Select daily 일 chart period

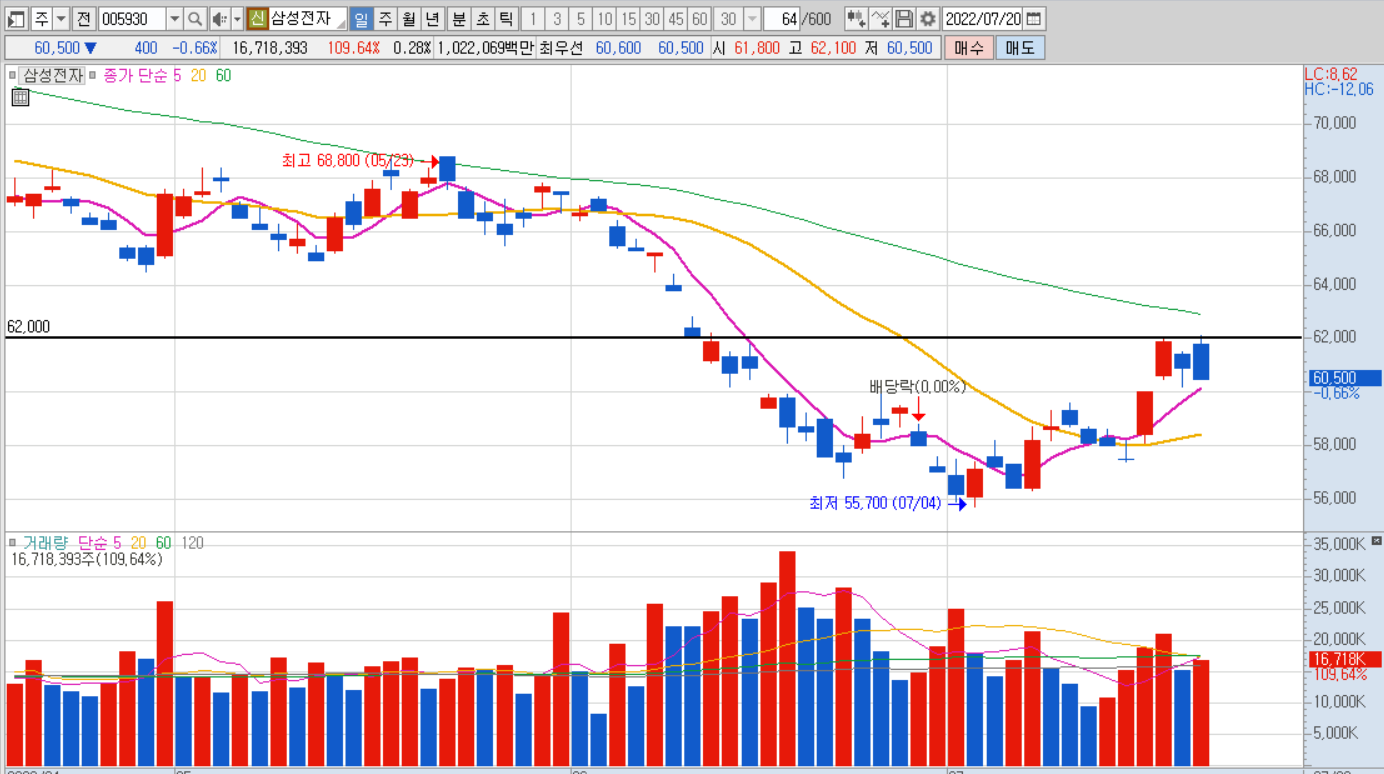[361, 19]
